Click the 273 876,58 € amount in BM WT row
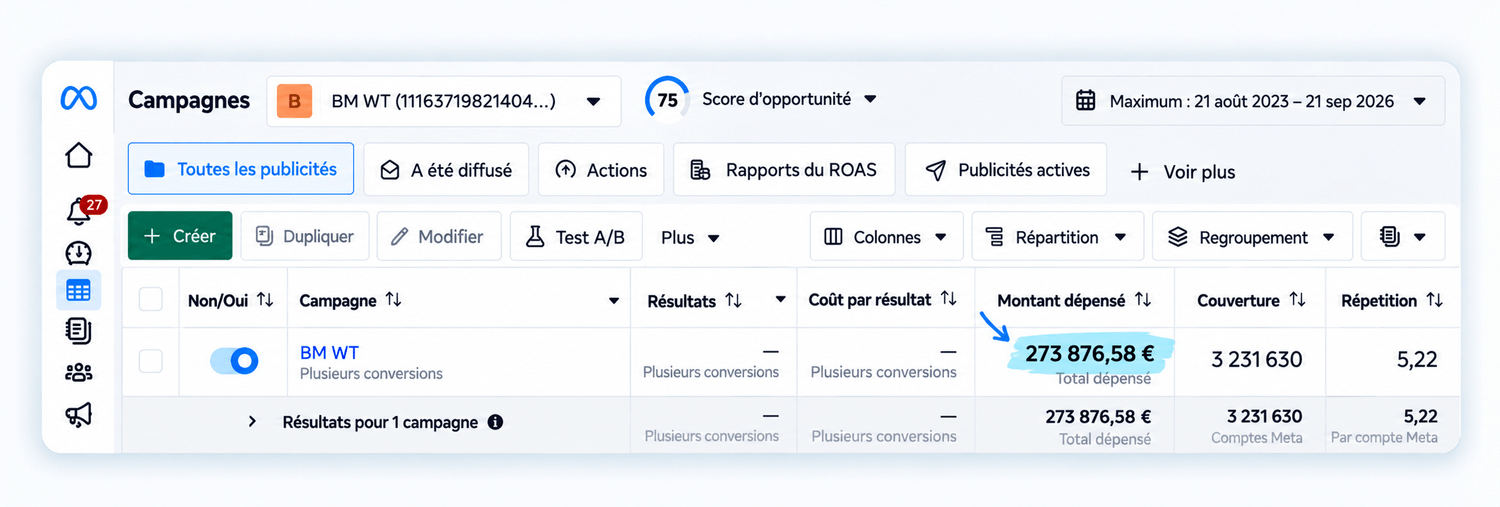This screenshot has height=507, width=1500. point(1090,352)
